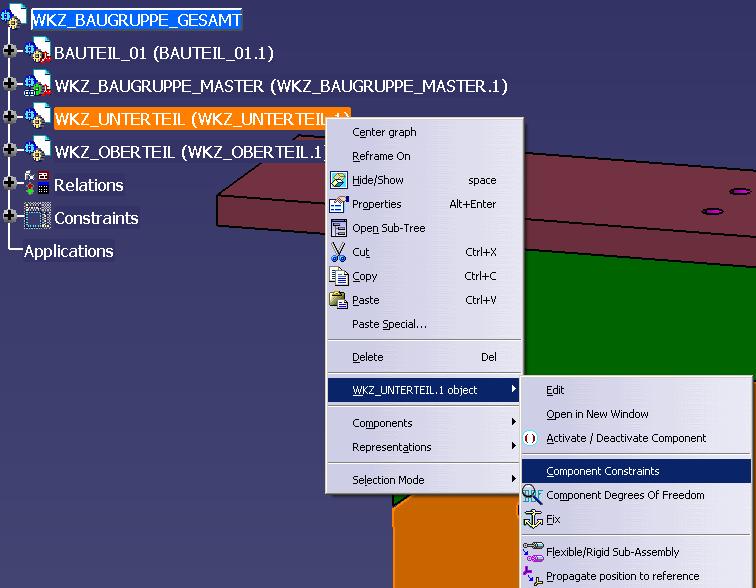
Task: Select Propagate position to reference entry
Action: point(636,576)
